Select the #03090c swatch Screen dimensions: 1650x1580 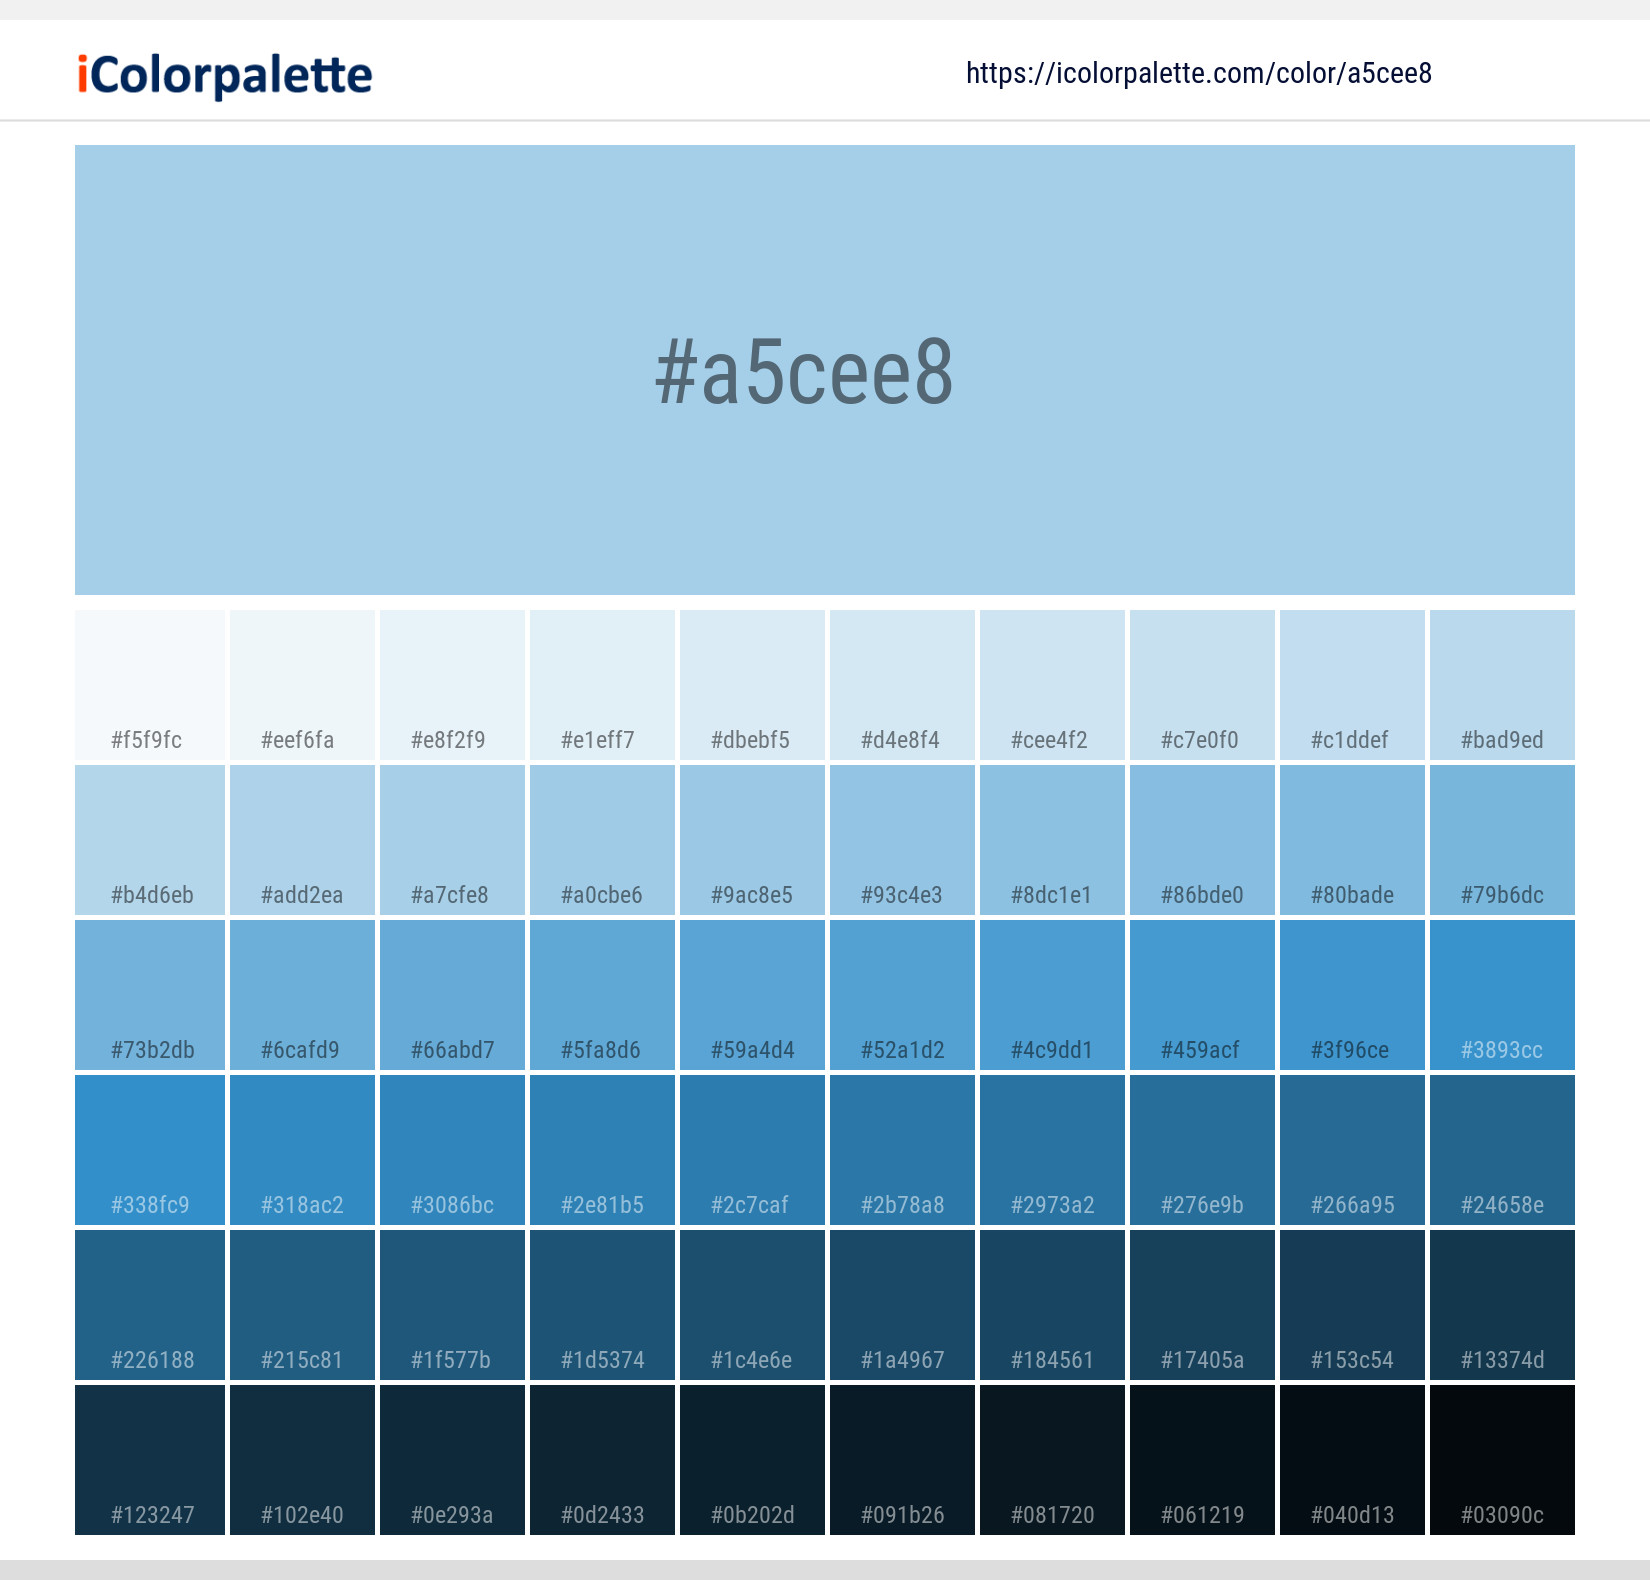tap(1501, 1460)
